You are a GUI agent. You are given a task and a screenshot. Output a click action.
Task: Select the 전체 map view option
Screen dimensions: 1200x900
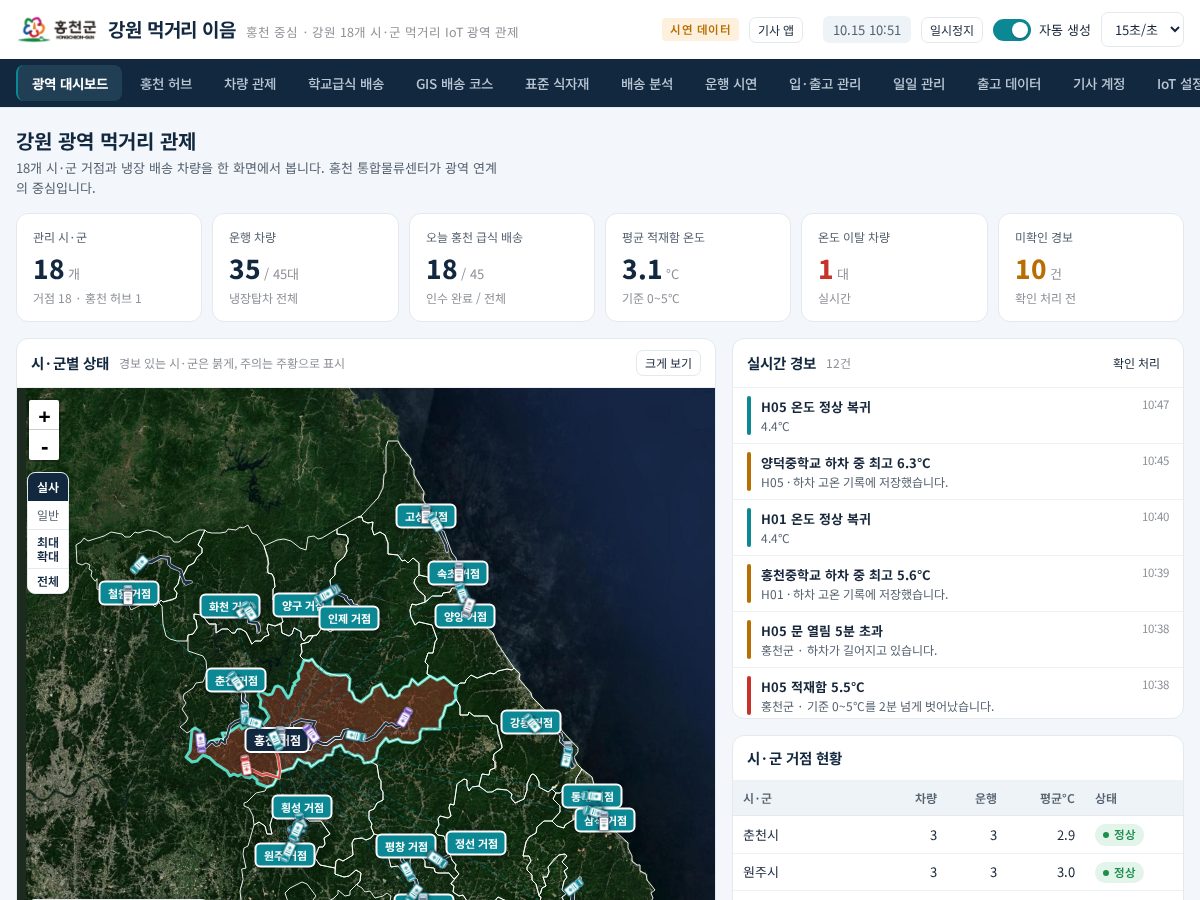pyautogui.click(x=48, y=581)
